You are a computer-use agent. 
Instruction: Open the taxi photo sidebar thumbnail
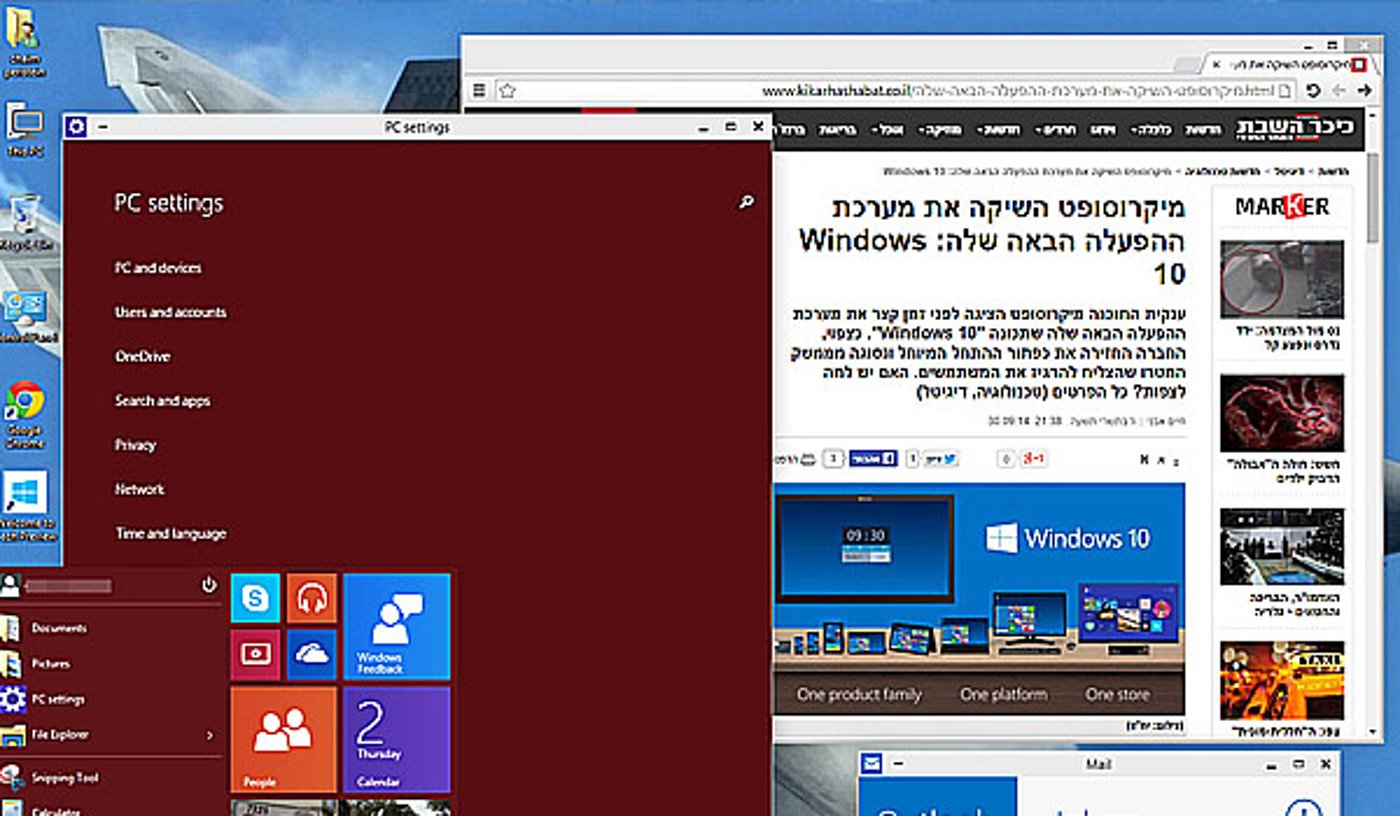(x=1282, y=680)
